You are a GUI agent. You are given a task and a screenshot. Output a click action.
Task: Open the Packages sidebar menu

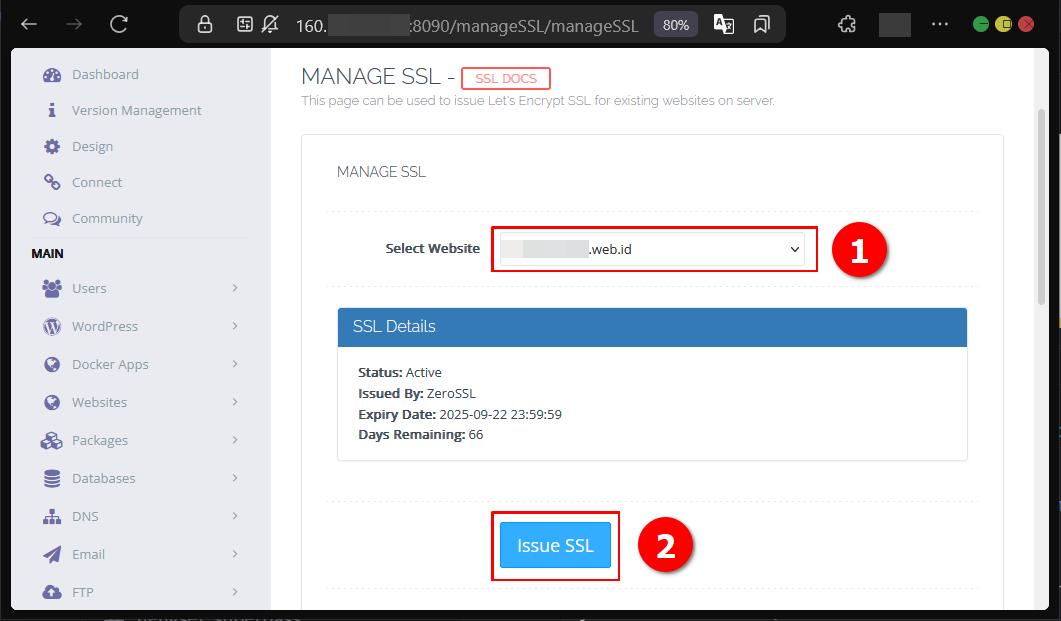pyautogui.click(x=99, y=441)
